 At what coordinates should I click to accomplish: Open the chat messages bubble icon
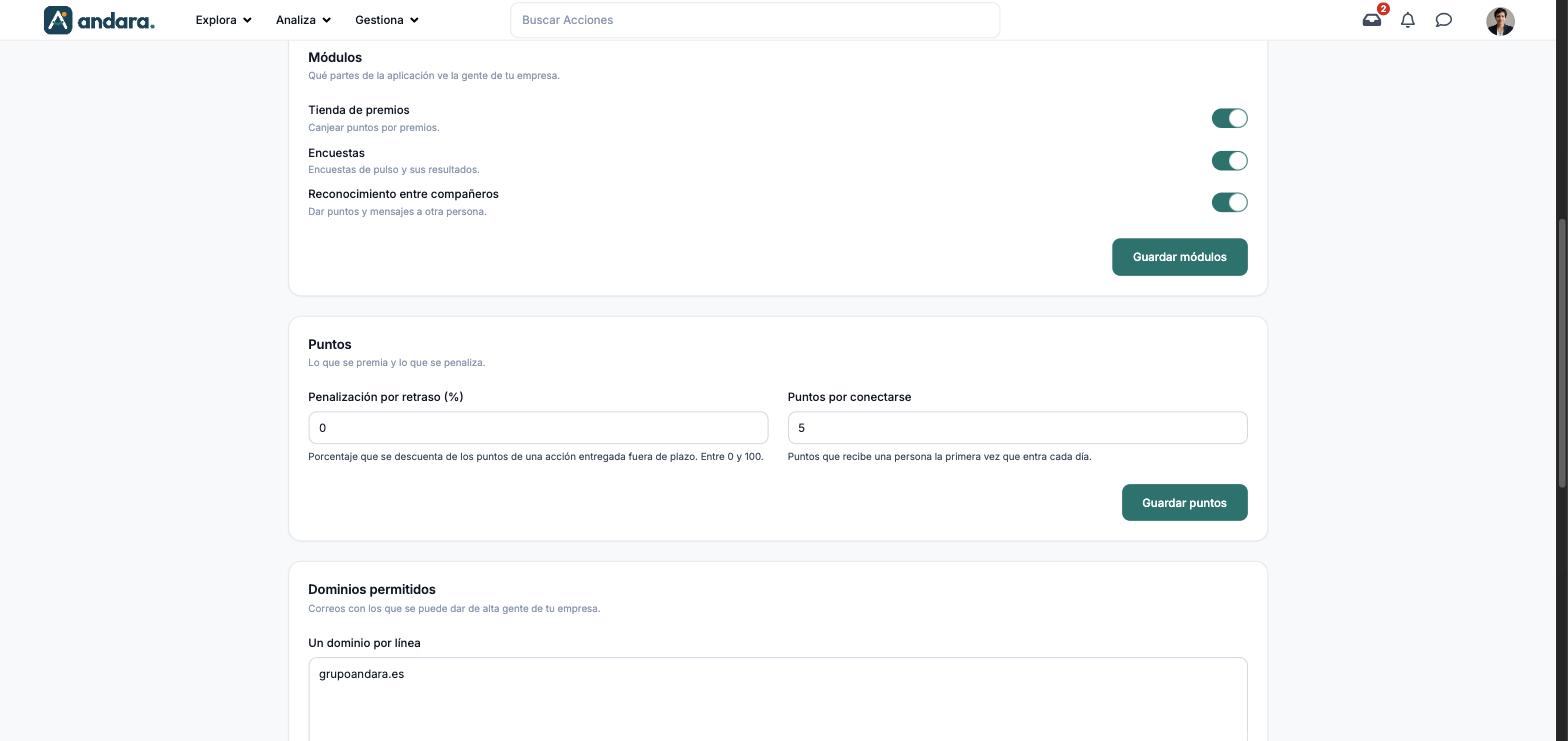tap(1444, 20)
